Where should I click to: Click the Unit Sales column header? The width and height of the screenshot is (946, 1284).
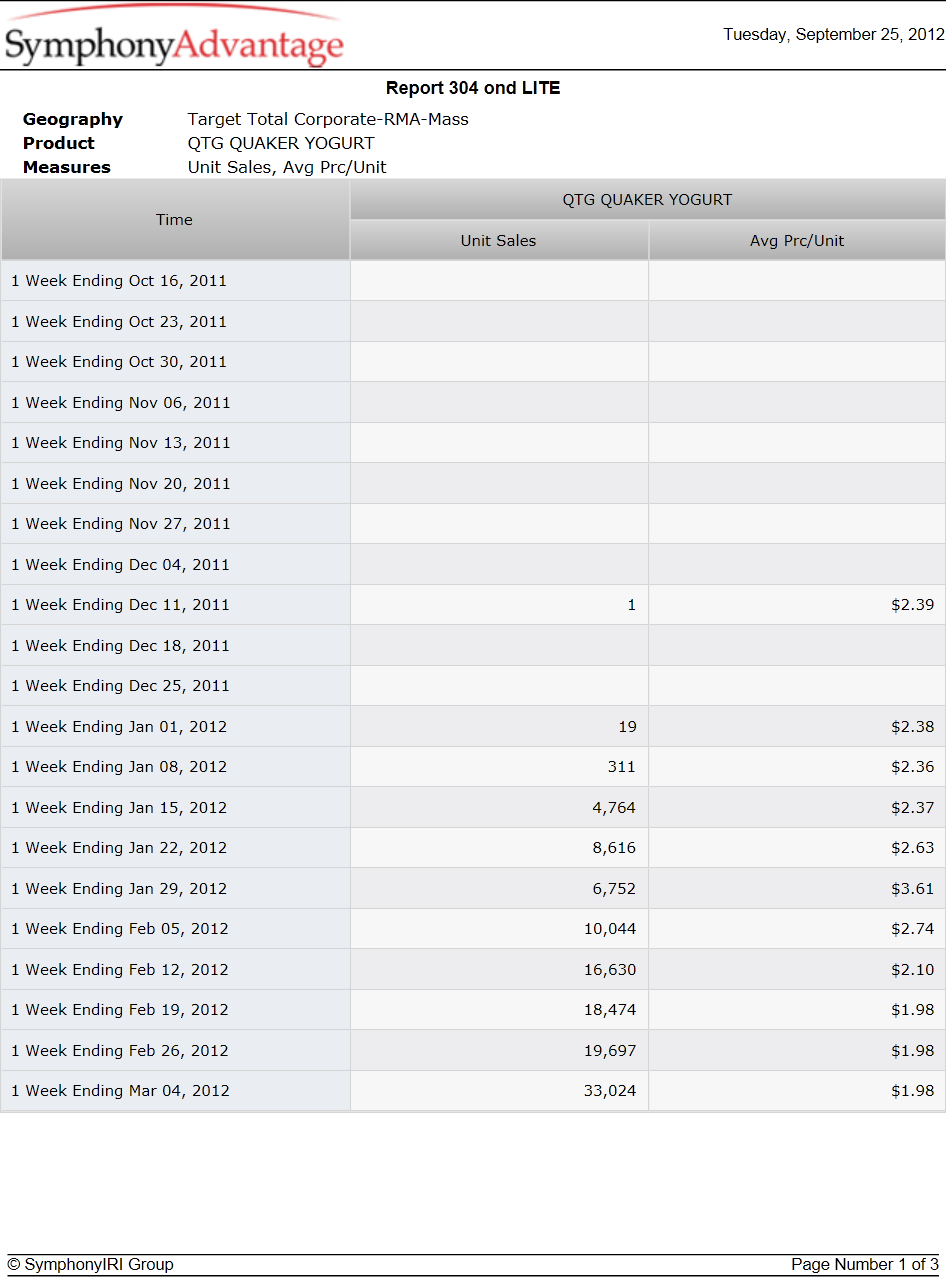tap(499, 241)
